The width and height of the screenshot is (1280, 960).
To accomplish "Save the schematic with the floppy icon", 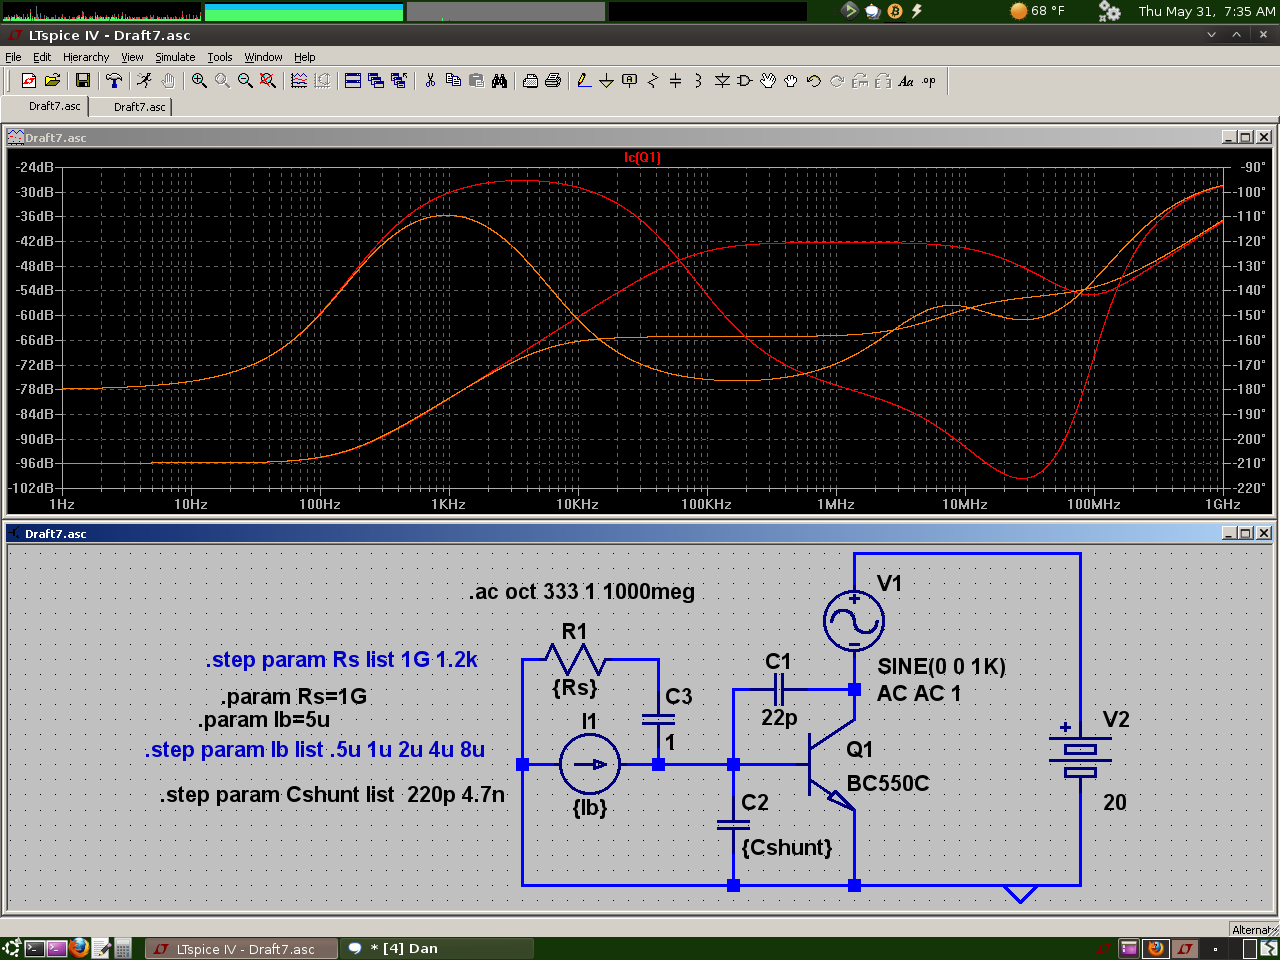I will point(83,81).
